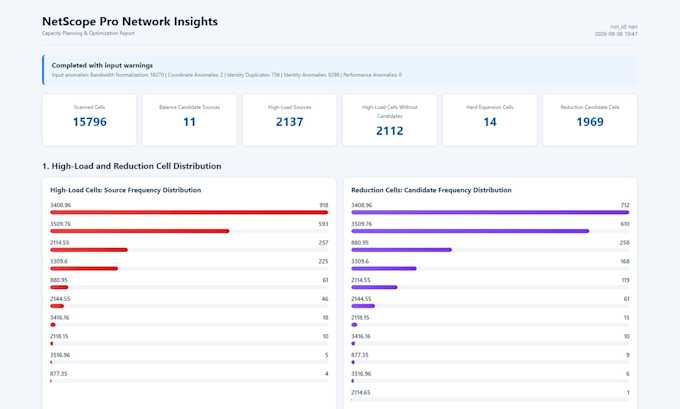Click the NetScope Pro Network Insights title
Image resolution: width=680 pixels, height=409 pixels.
130,21
